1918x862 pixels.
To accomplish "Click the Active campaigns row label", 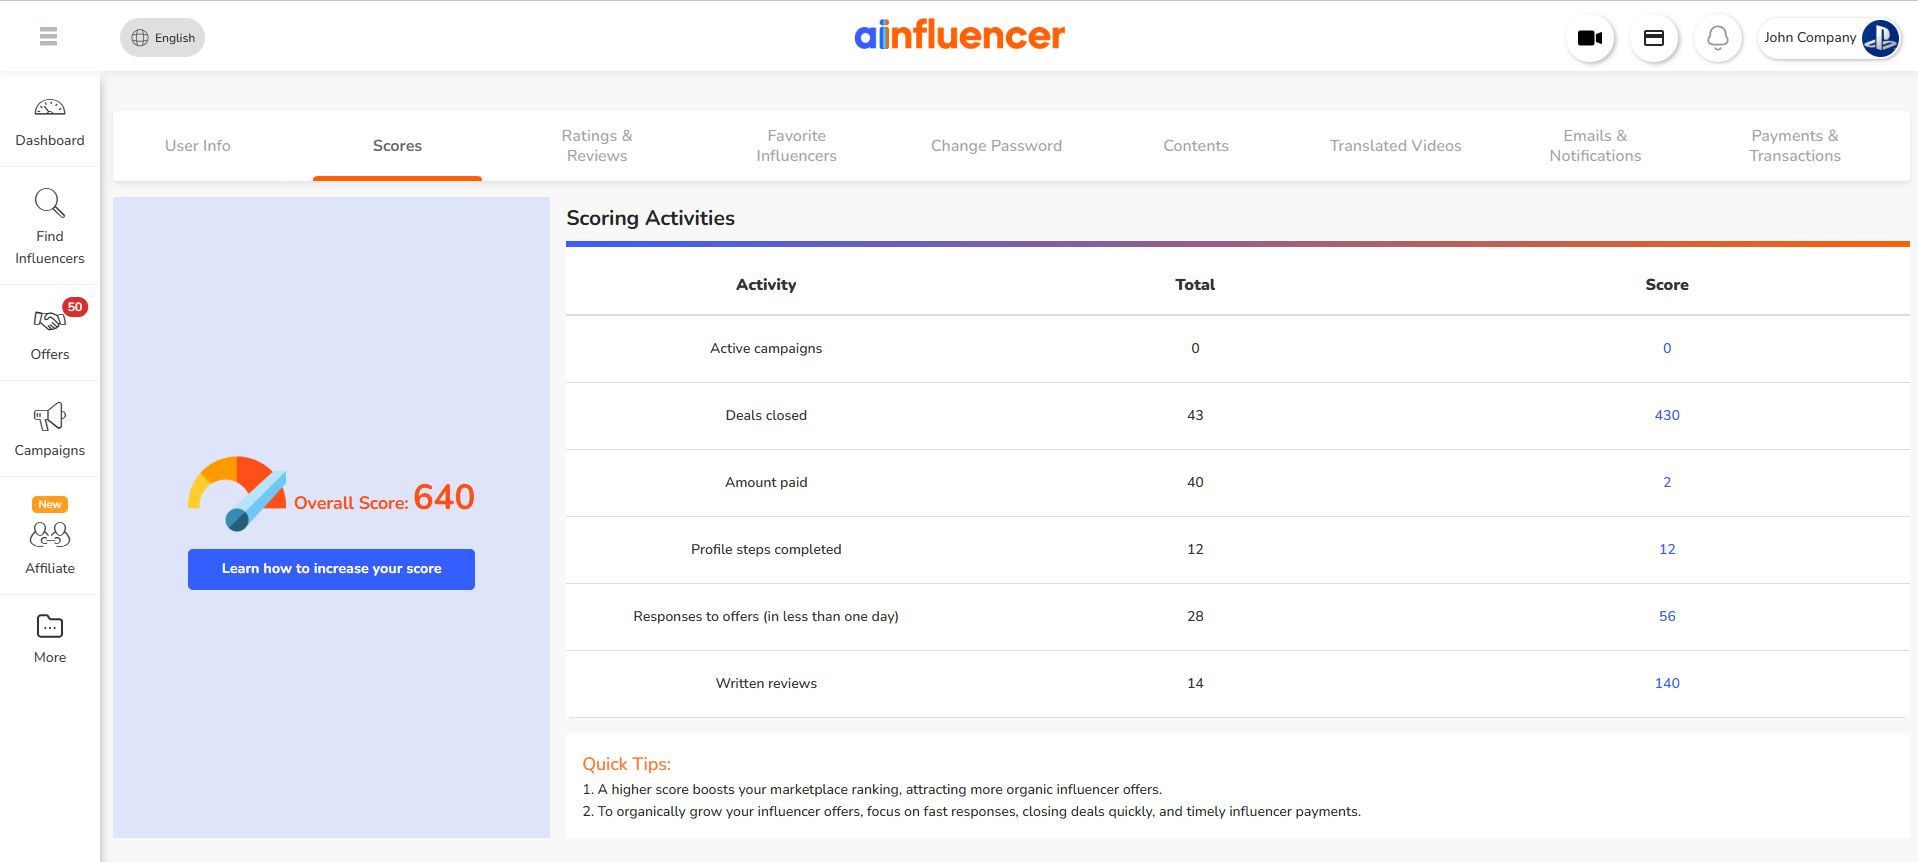I will point(766,349).
